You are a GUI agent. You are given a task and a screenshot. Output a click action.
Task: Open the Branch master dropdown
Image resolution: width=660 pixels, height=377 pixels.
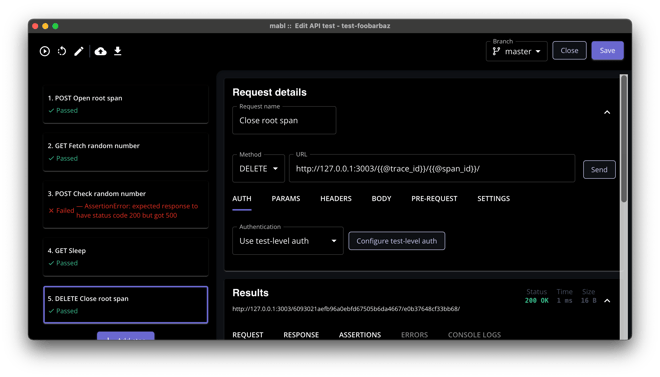point(516,51)
